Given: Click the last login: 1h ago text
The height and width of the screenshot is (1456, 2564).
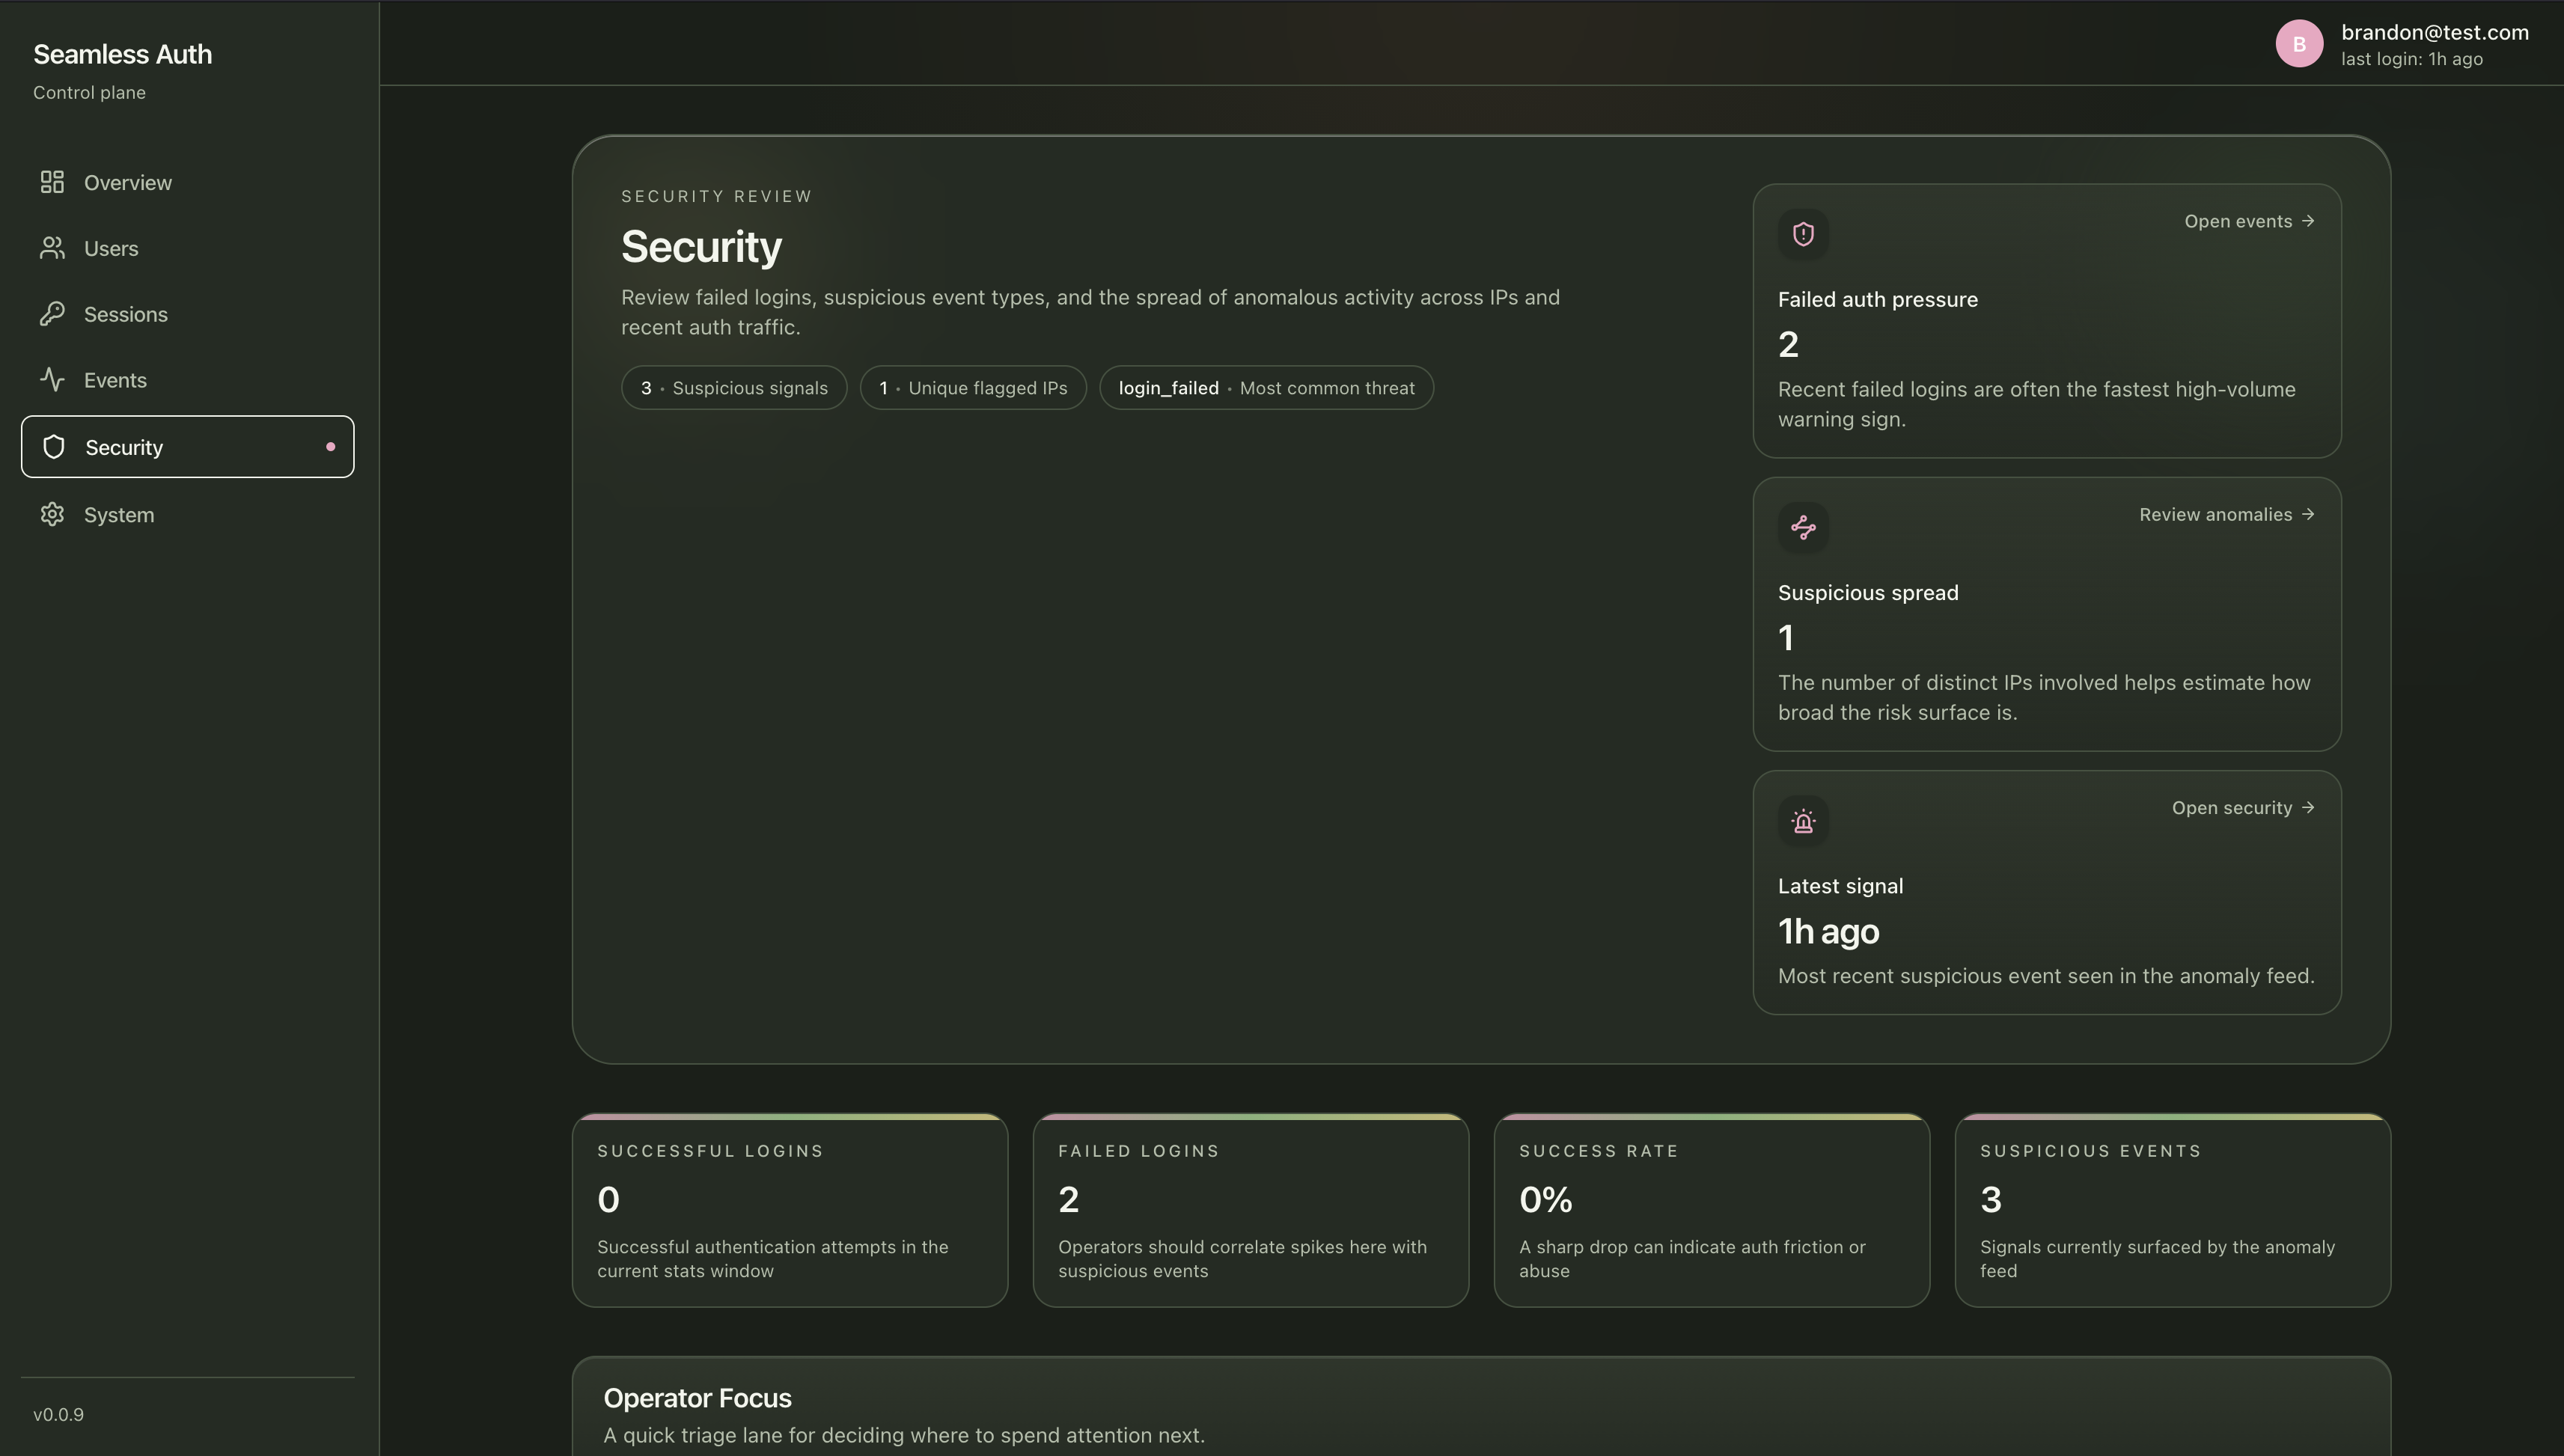Looking at the screenshot, I should click(2412, 59).
